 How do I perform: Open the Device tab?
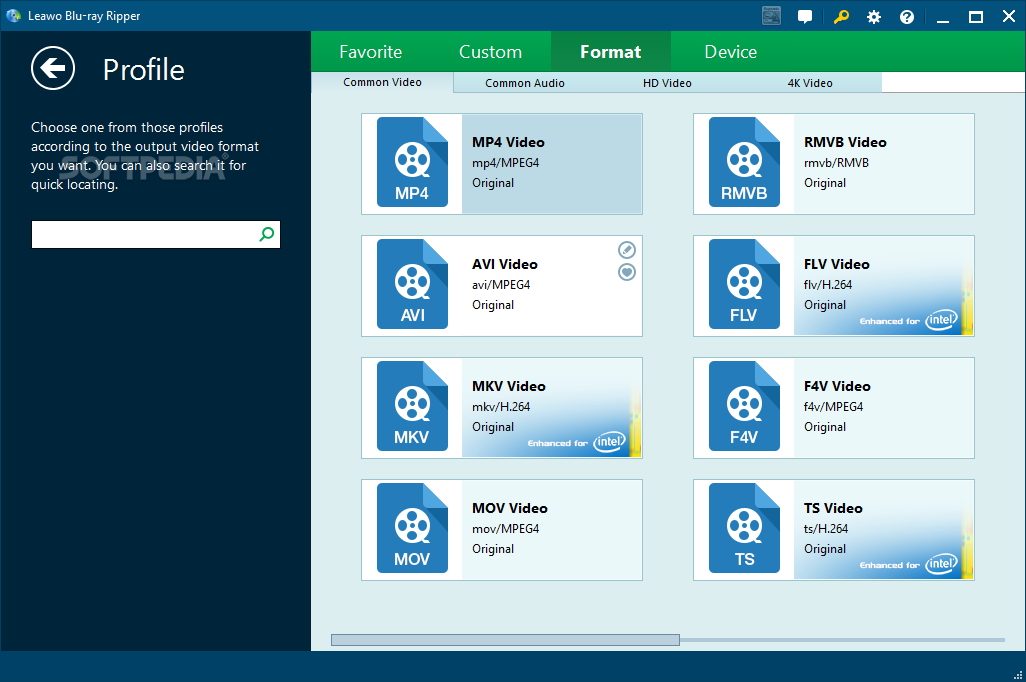730,52
